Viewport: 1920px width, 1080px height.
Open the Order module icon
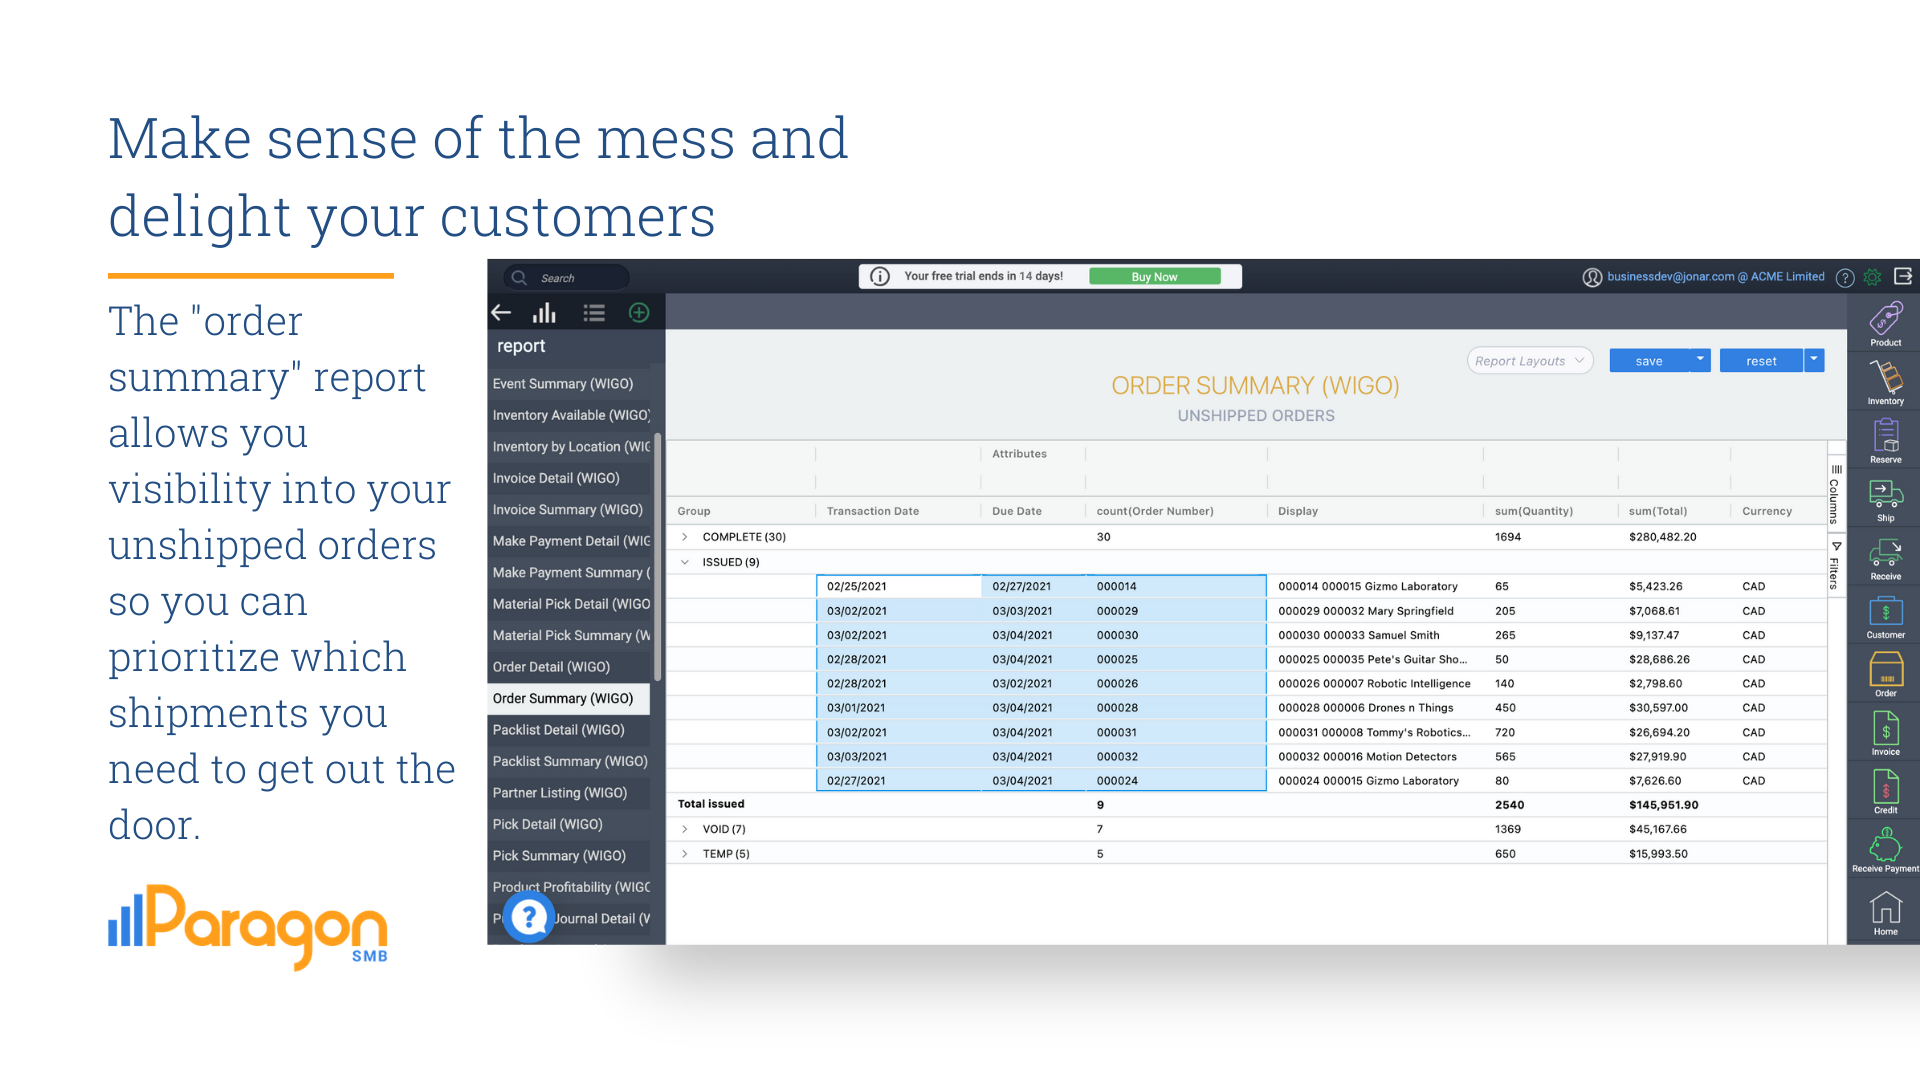pos(1885,669)
